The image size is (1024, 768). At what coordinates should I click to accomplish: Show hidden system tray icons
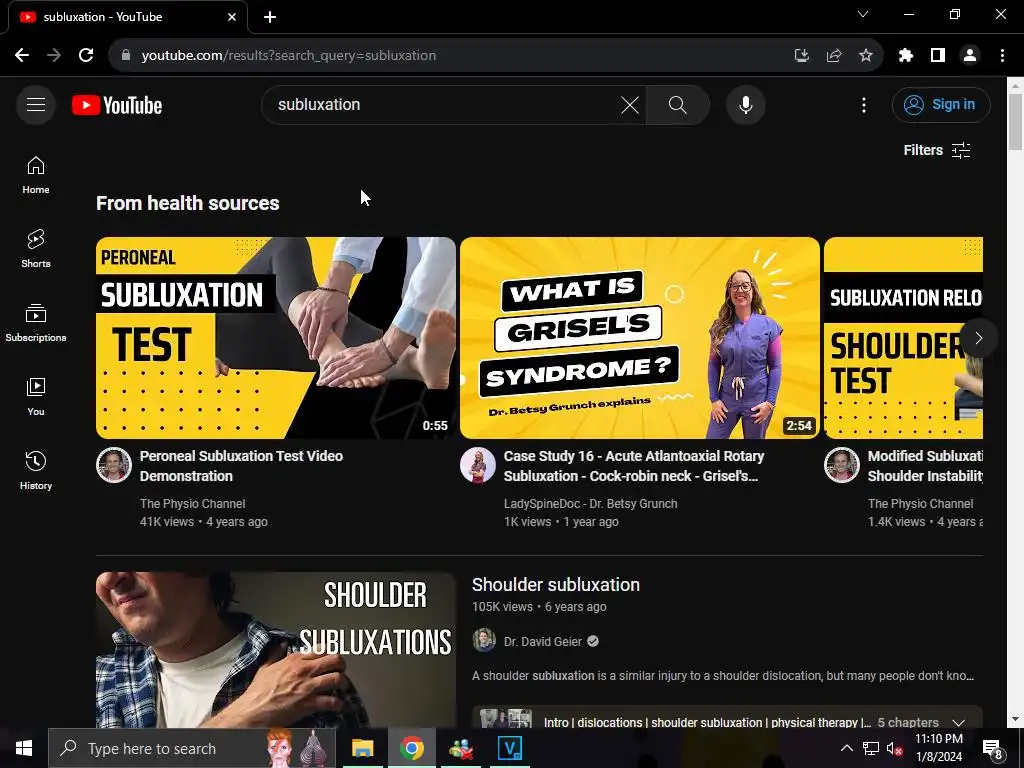846,748
